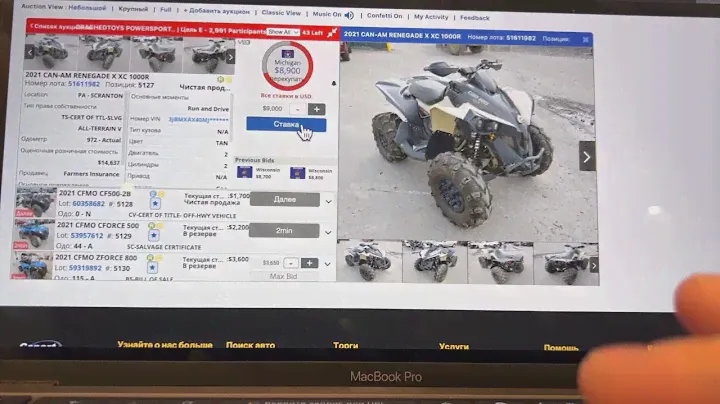The width and height of the screenshot is (720, 404).
Task: Click the minus icon to lower bid amount
Action: point(297,108)
